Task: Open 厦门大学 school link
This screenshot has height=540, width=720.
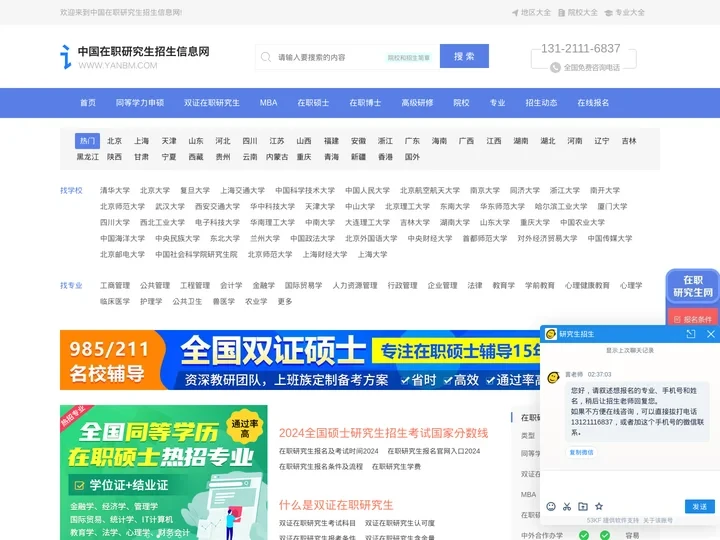Action: click(612, 207)
